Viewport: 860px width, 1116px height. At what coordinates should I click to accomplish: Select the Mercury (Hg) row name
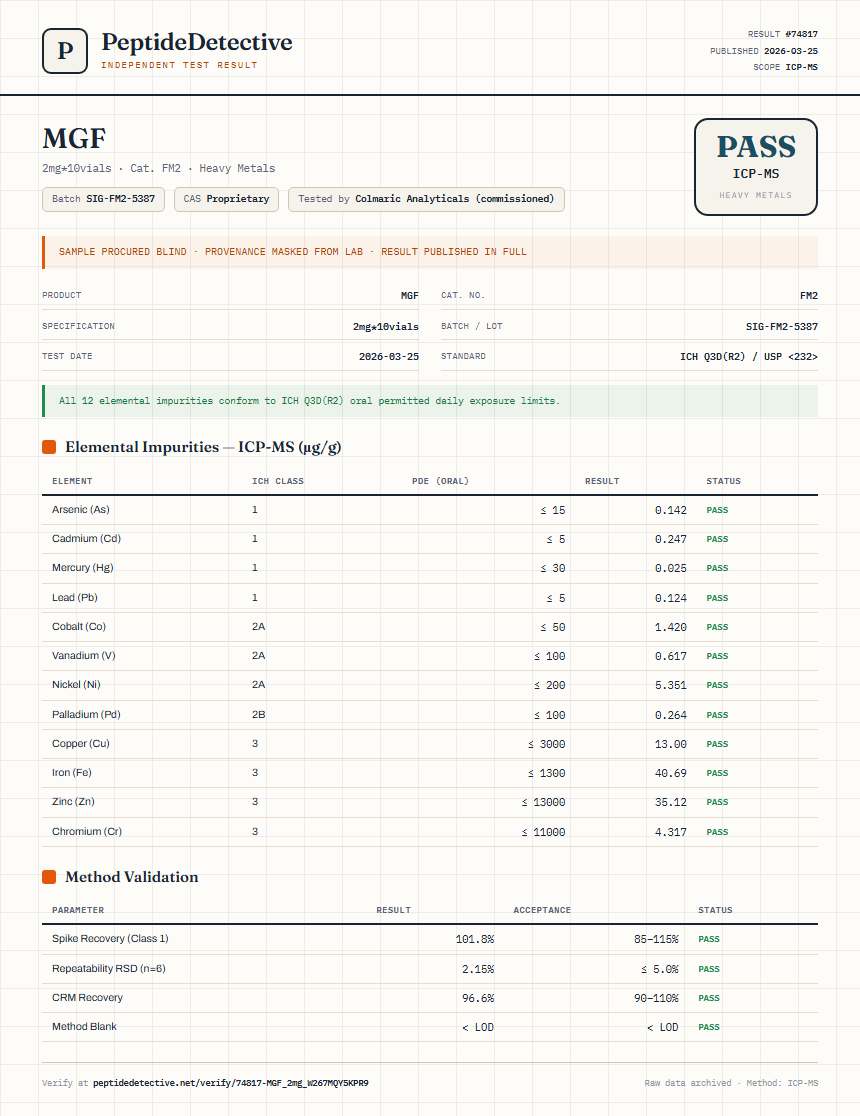[x=83, y=568]
